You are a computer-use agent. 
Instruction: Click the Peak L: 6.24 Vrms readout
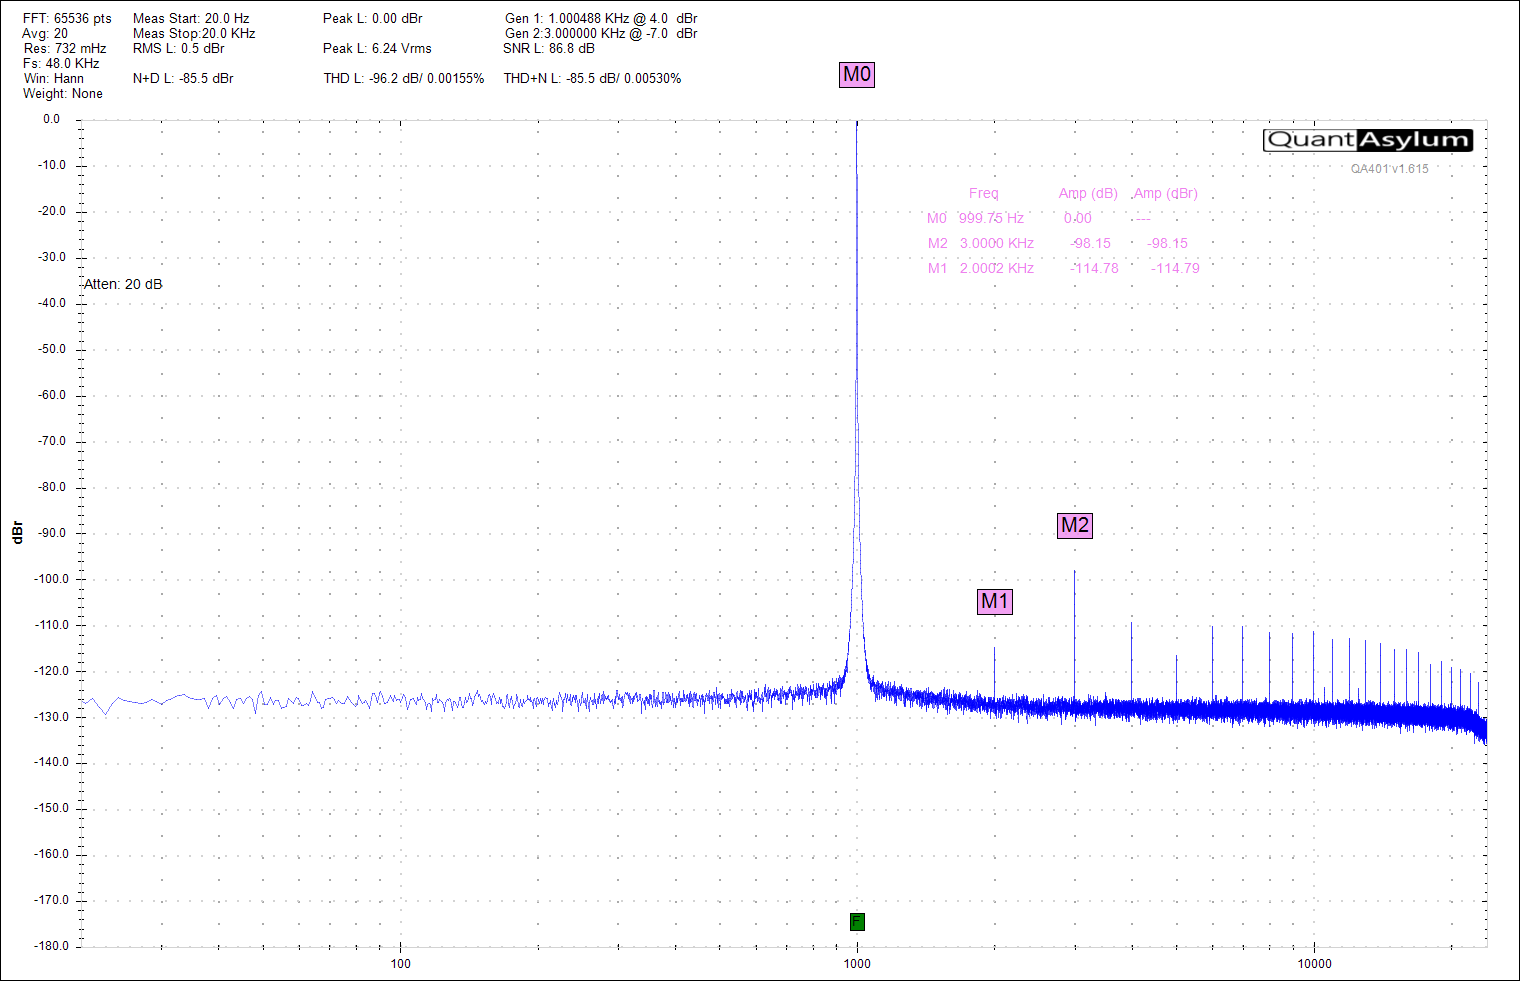377,48
